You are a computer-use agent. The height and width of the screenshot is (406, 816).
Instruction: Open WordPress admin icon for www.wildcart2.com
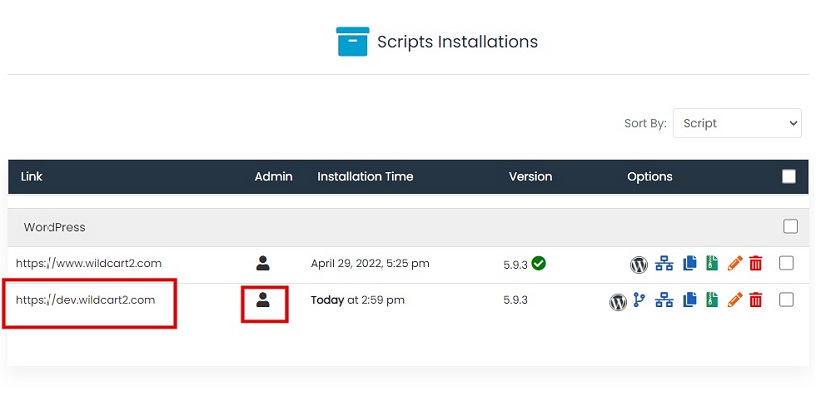pyautogui.click(x=639, y=264)
